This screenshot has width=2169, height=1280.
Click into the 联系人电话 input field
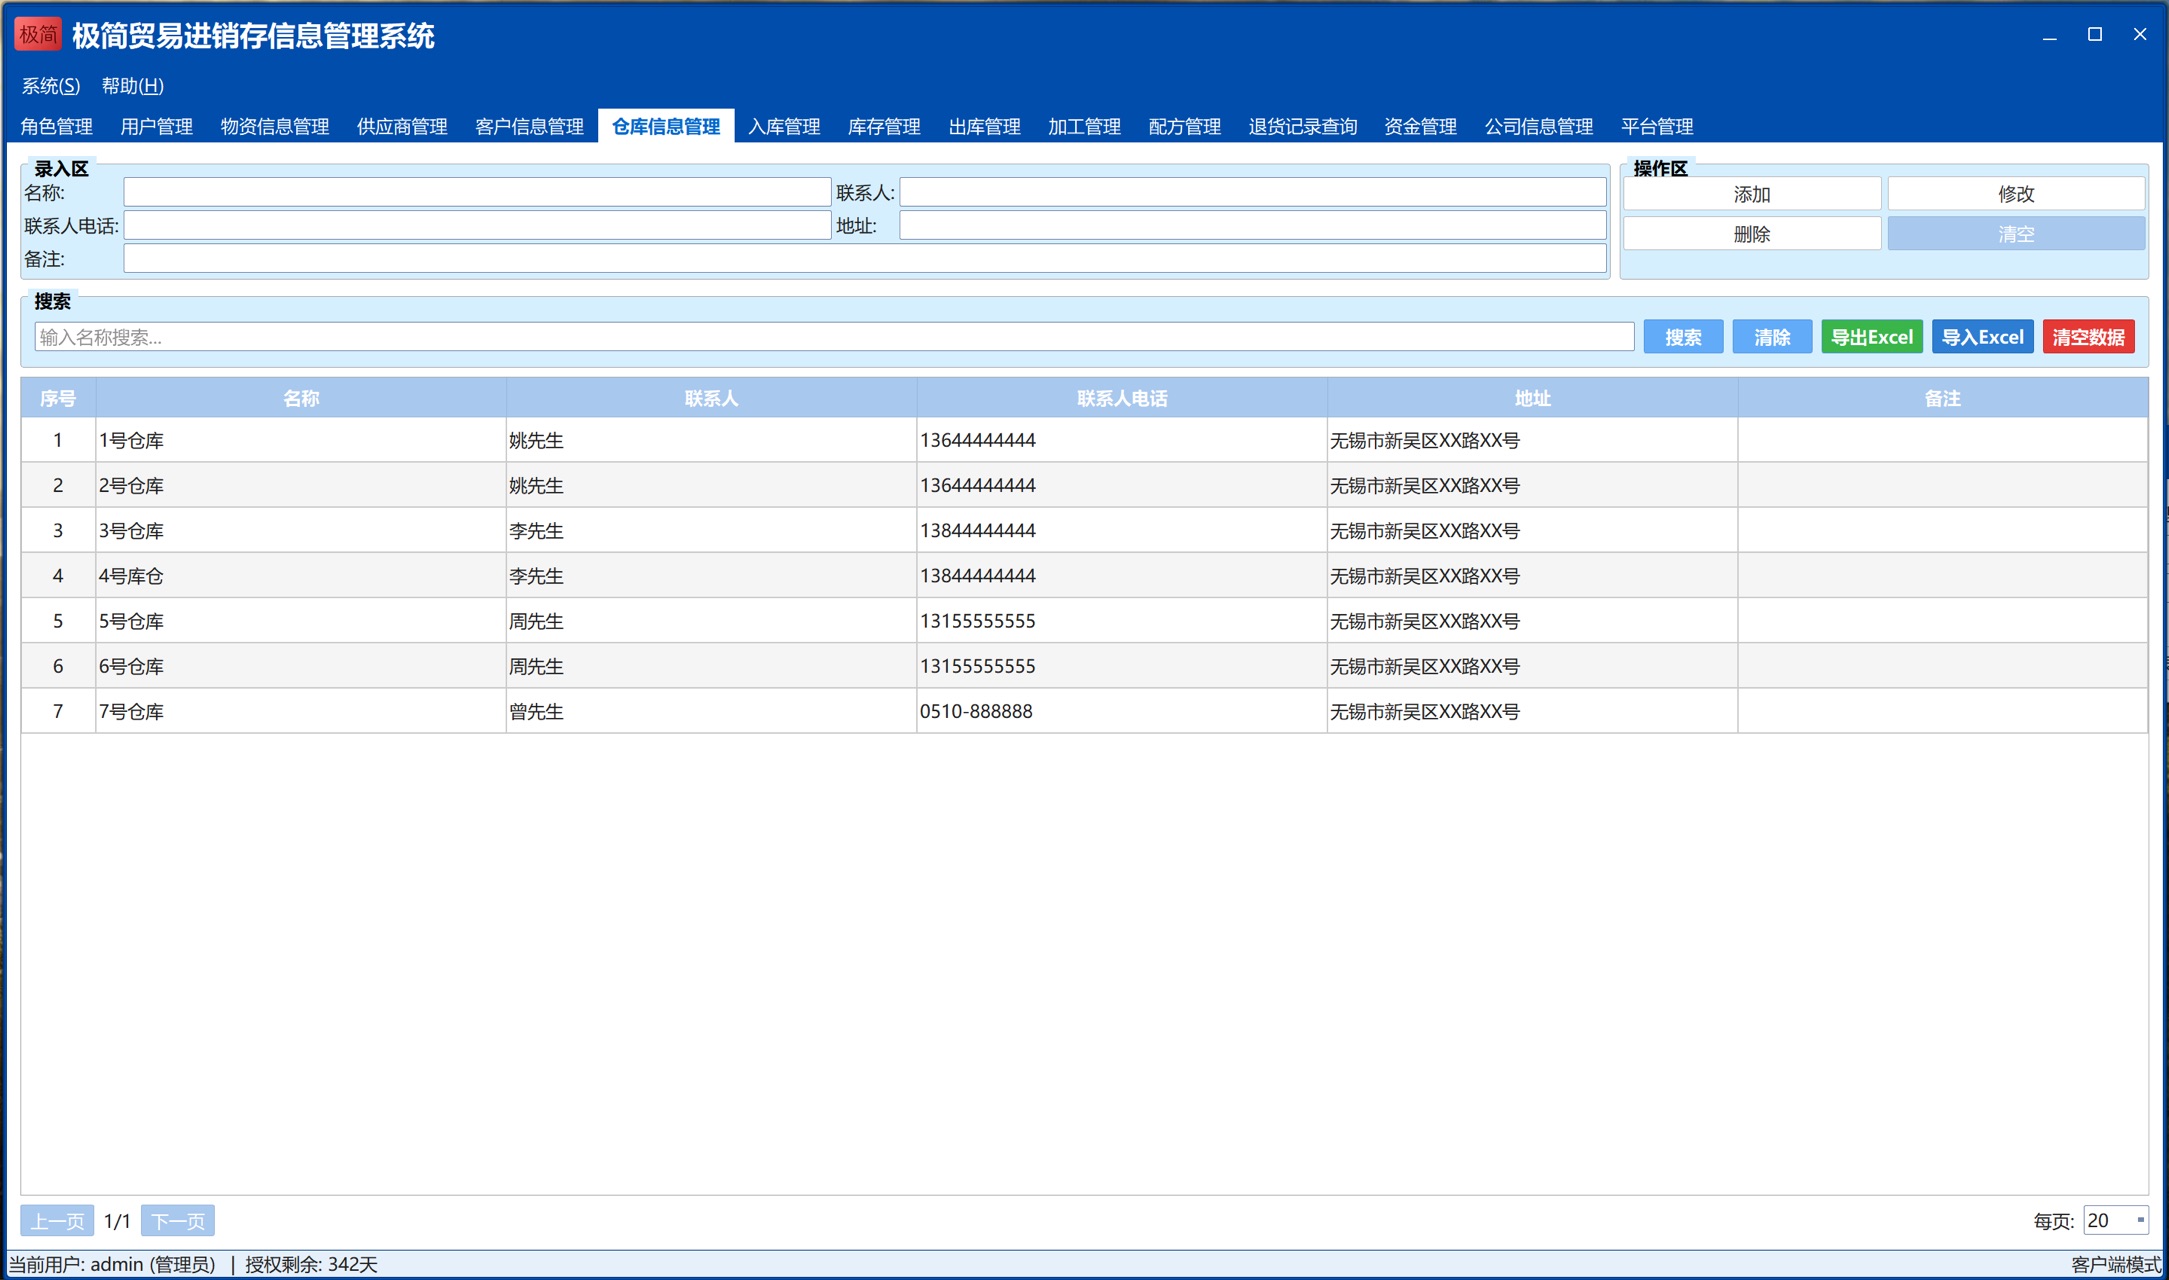pos(477,226)
